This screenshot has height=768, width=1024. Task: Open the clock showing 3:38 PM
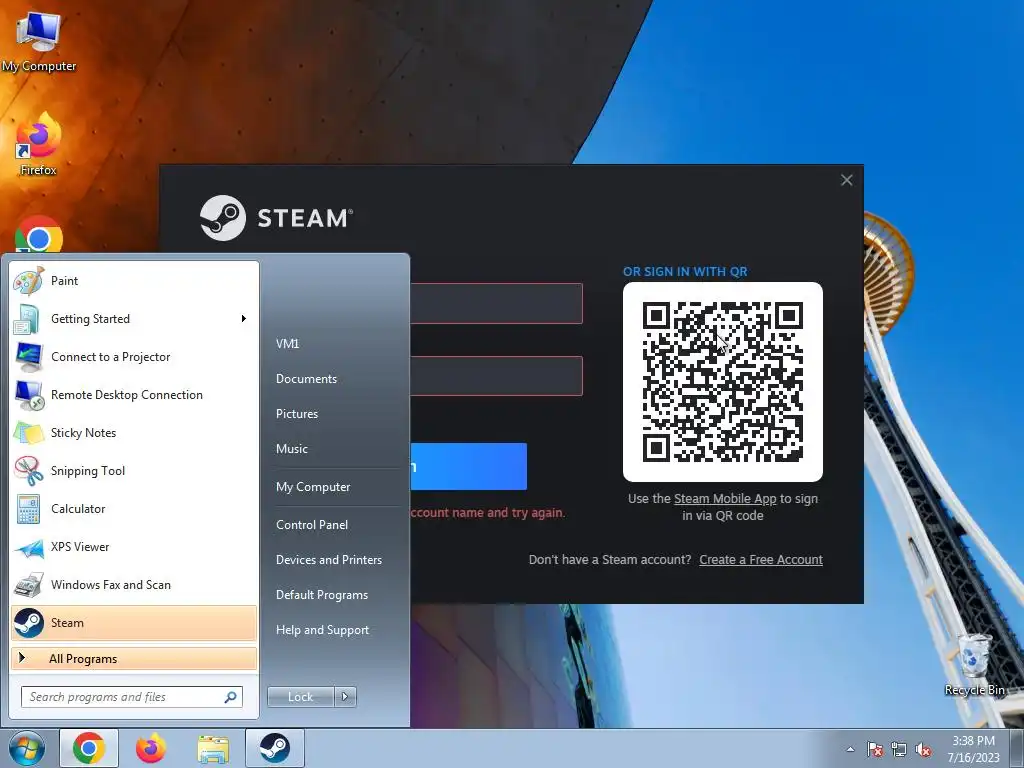point(973,749)
